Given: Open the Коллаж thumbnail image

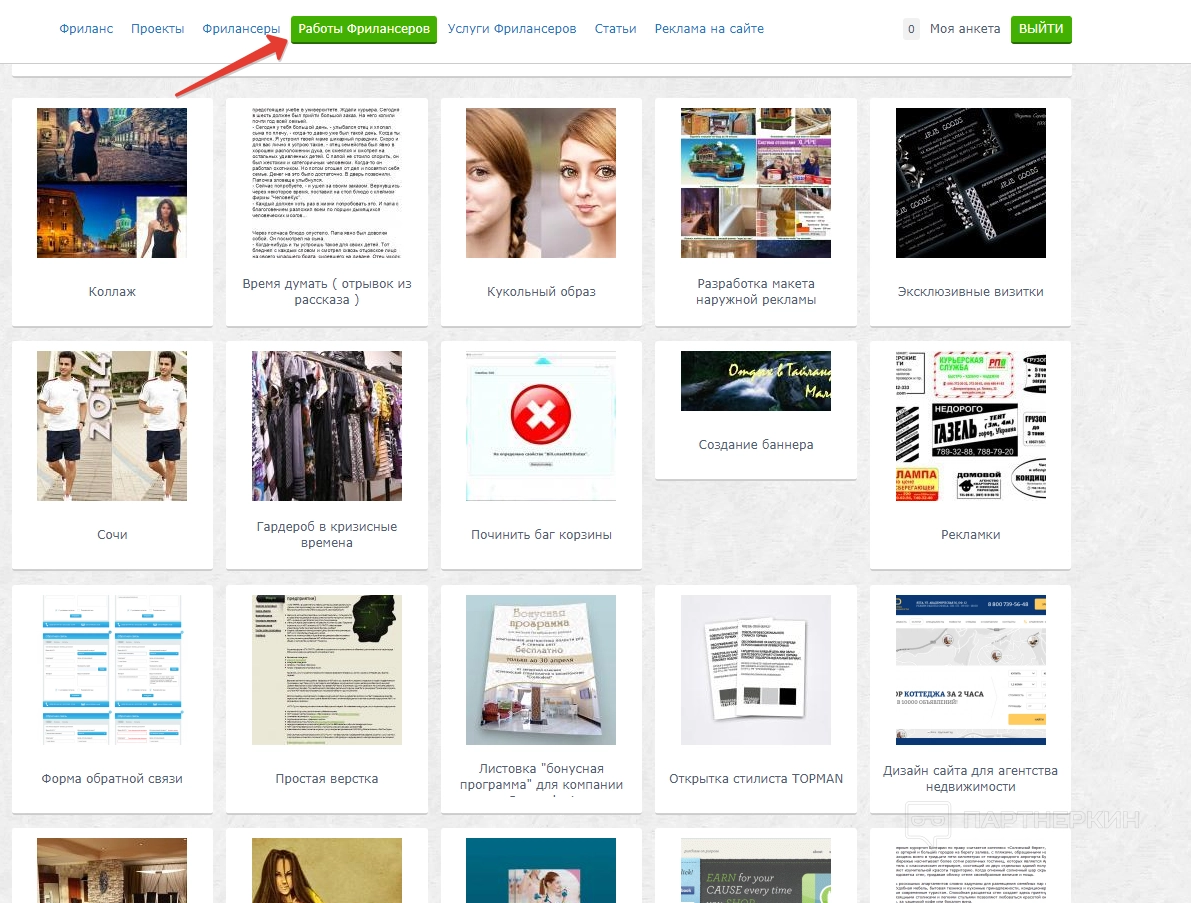Looking at the screenshot, I should (x=112, y=182).
